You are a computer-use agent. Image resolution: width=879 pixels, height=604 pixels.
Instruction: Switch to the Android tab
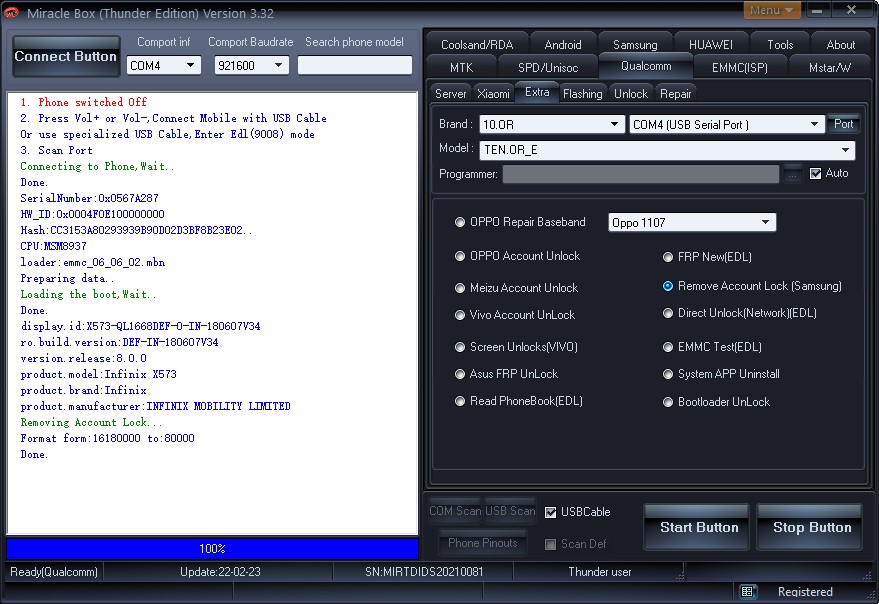point(562,44)
